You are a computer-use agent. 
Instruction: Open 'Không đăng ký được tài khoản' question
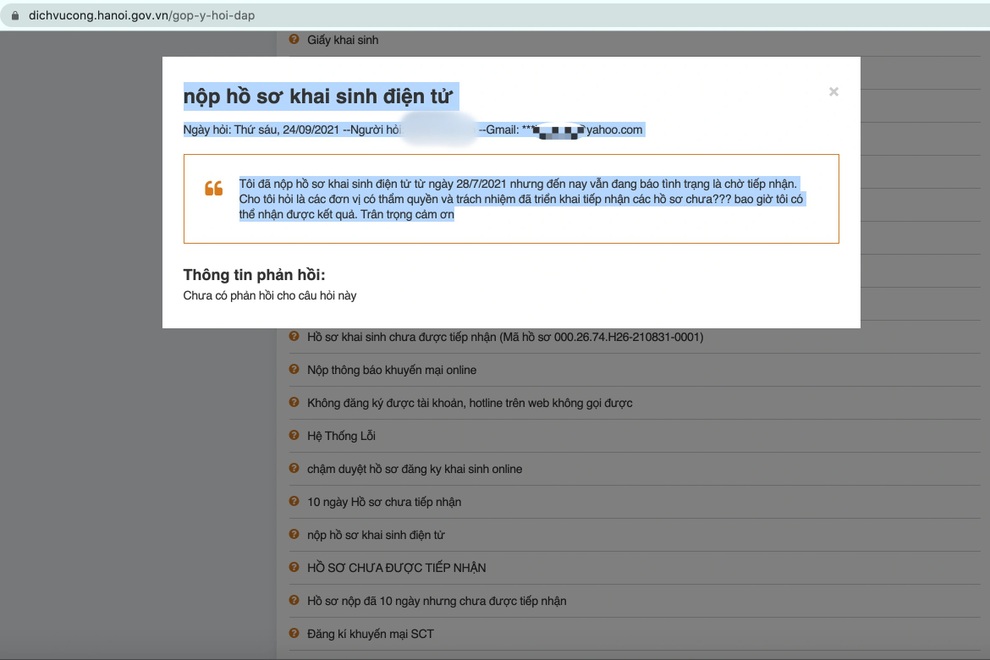pyautogui.click(x=470, y=403)
